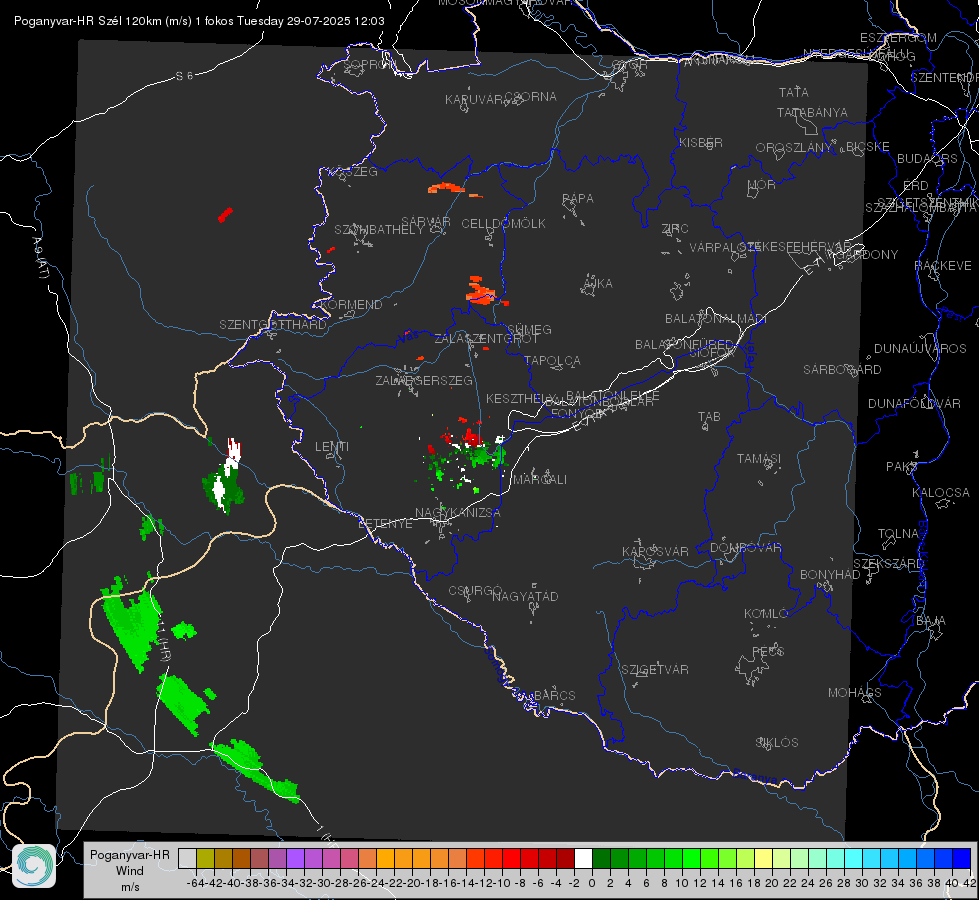
Task: Click the gray swatch at the legend start
Action: pyautogui.click(x=187, y=858)
